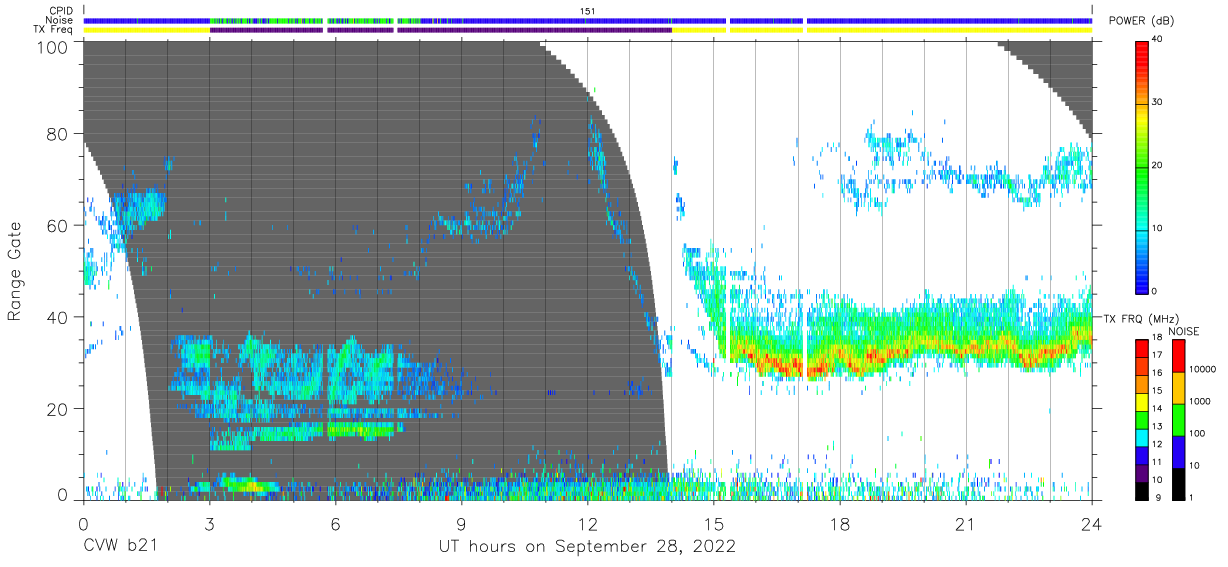The height and width of the screenshot is (567, 1228).
Task: Click the POWER scale label '30'
Action: tap(1159, 103)
